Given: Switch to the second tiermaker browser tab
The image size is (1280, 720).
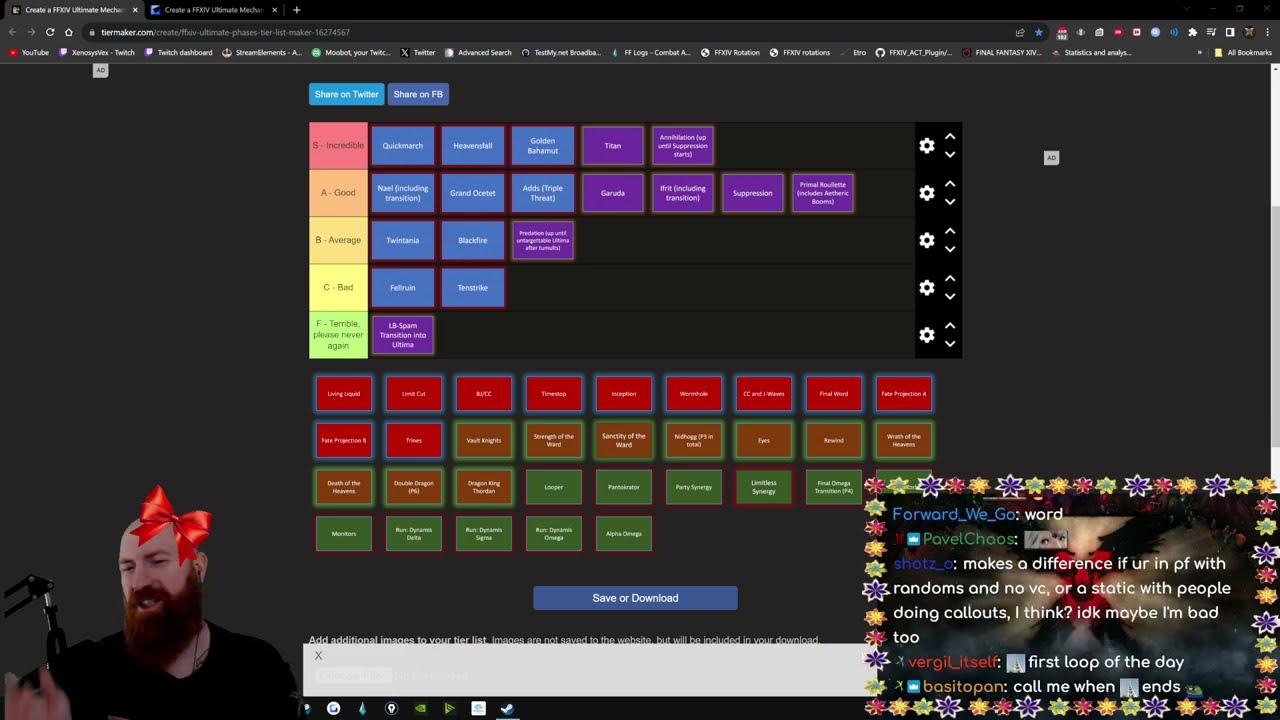Looking at the screenshot, I should click(213, 10).
